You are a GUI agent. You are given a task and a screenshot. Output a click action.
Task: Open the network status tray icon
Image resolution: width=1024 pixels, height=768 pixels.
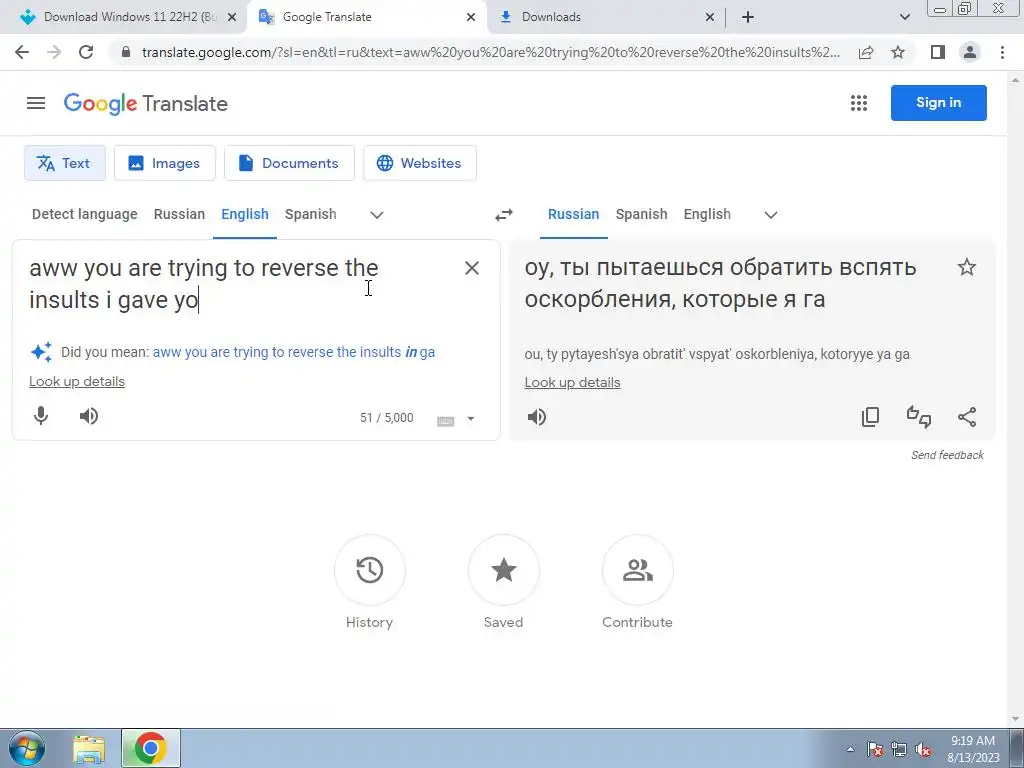[x=899, y=750]
